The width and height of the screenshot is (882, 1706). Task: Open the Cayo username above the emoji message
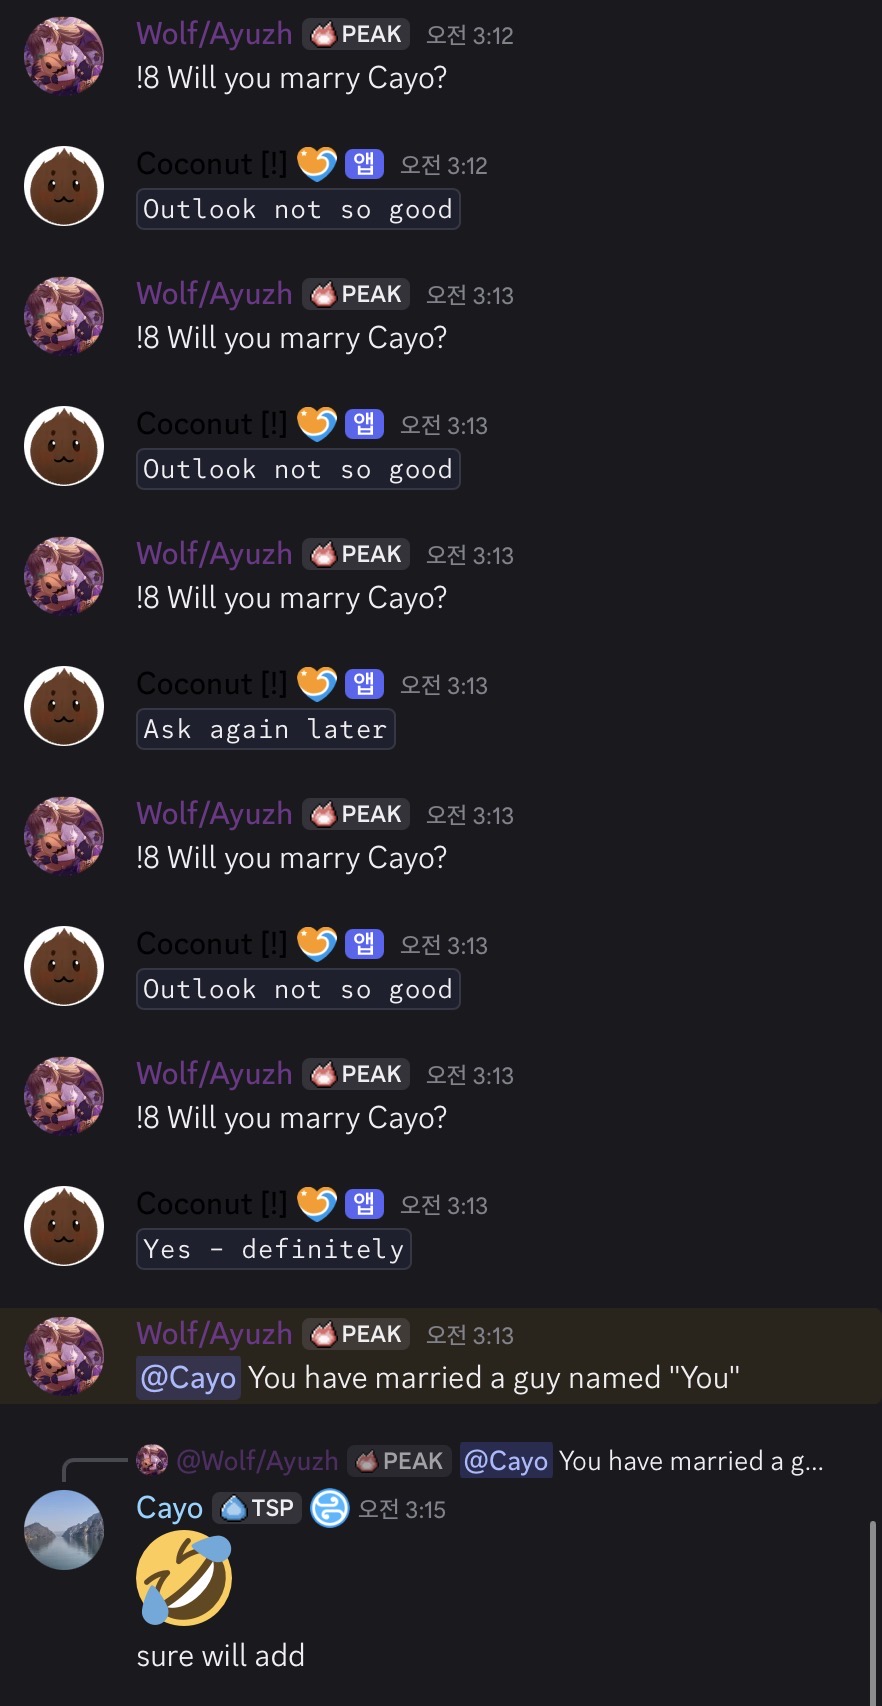[169, 1508]
